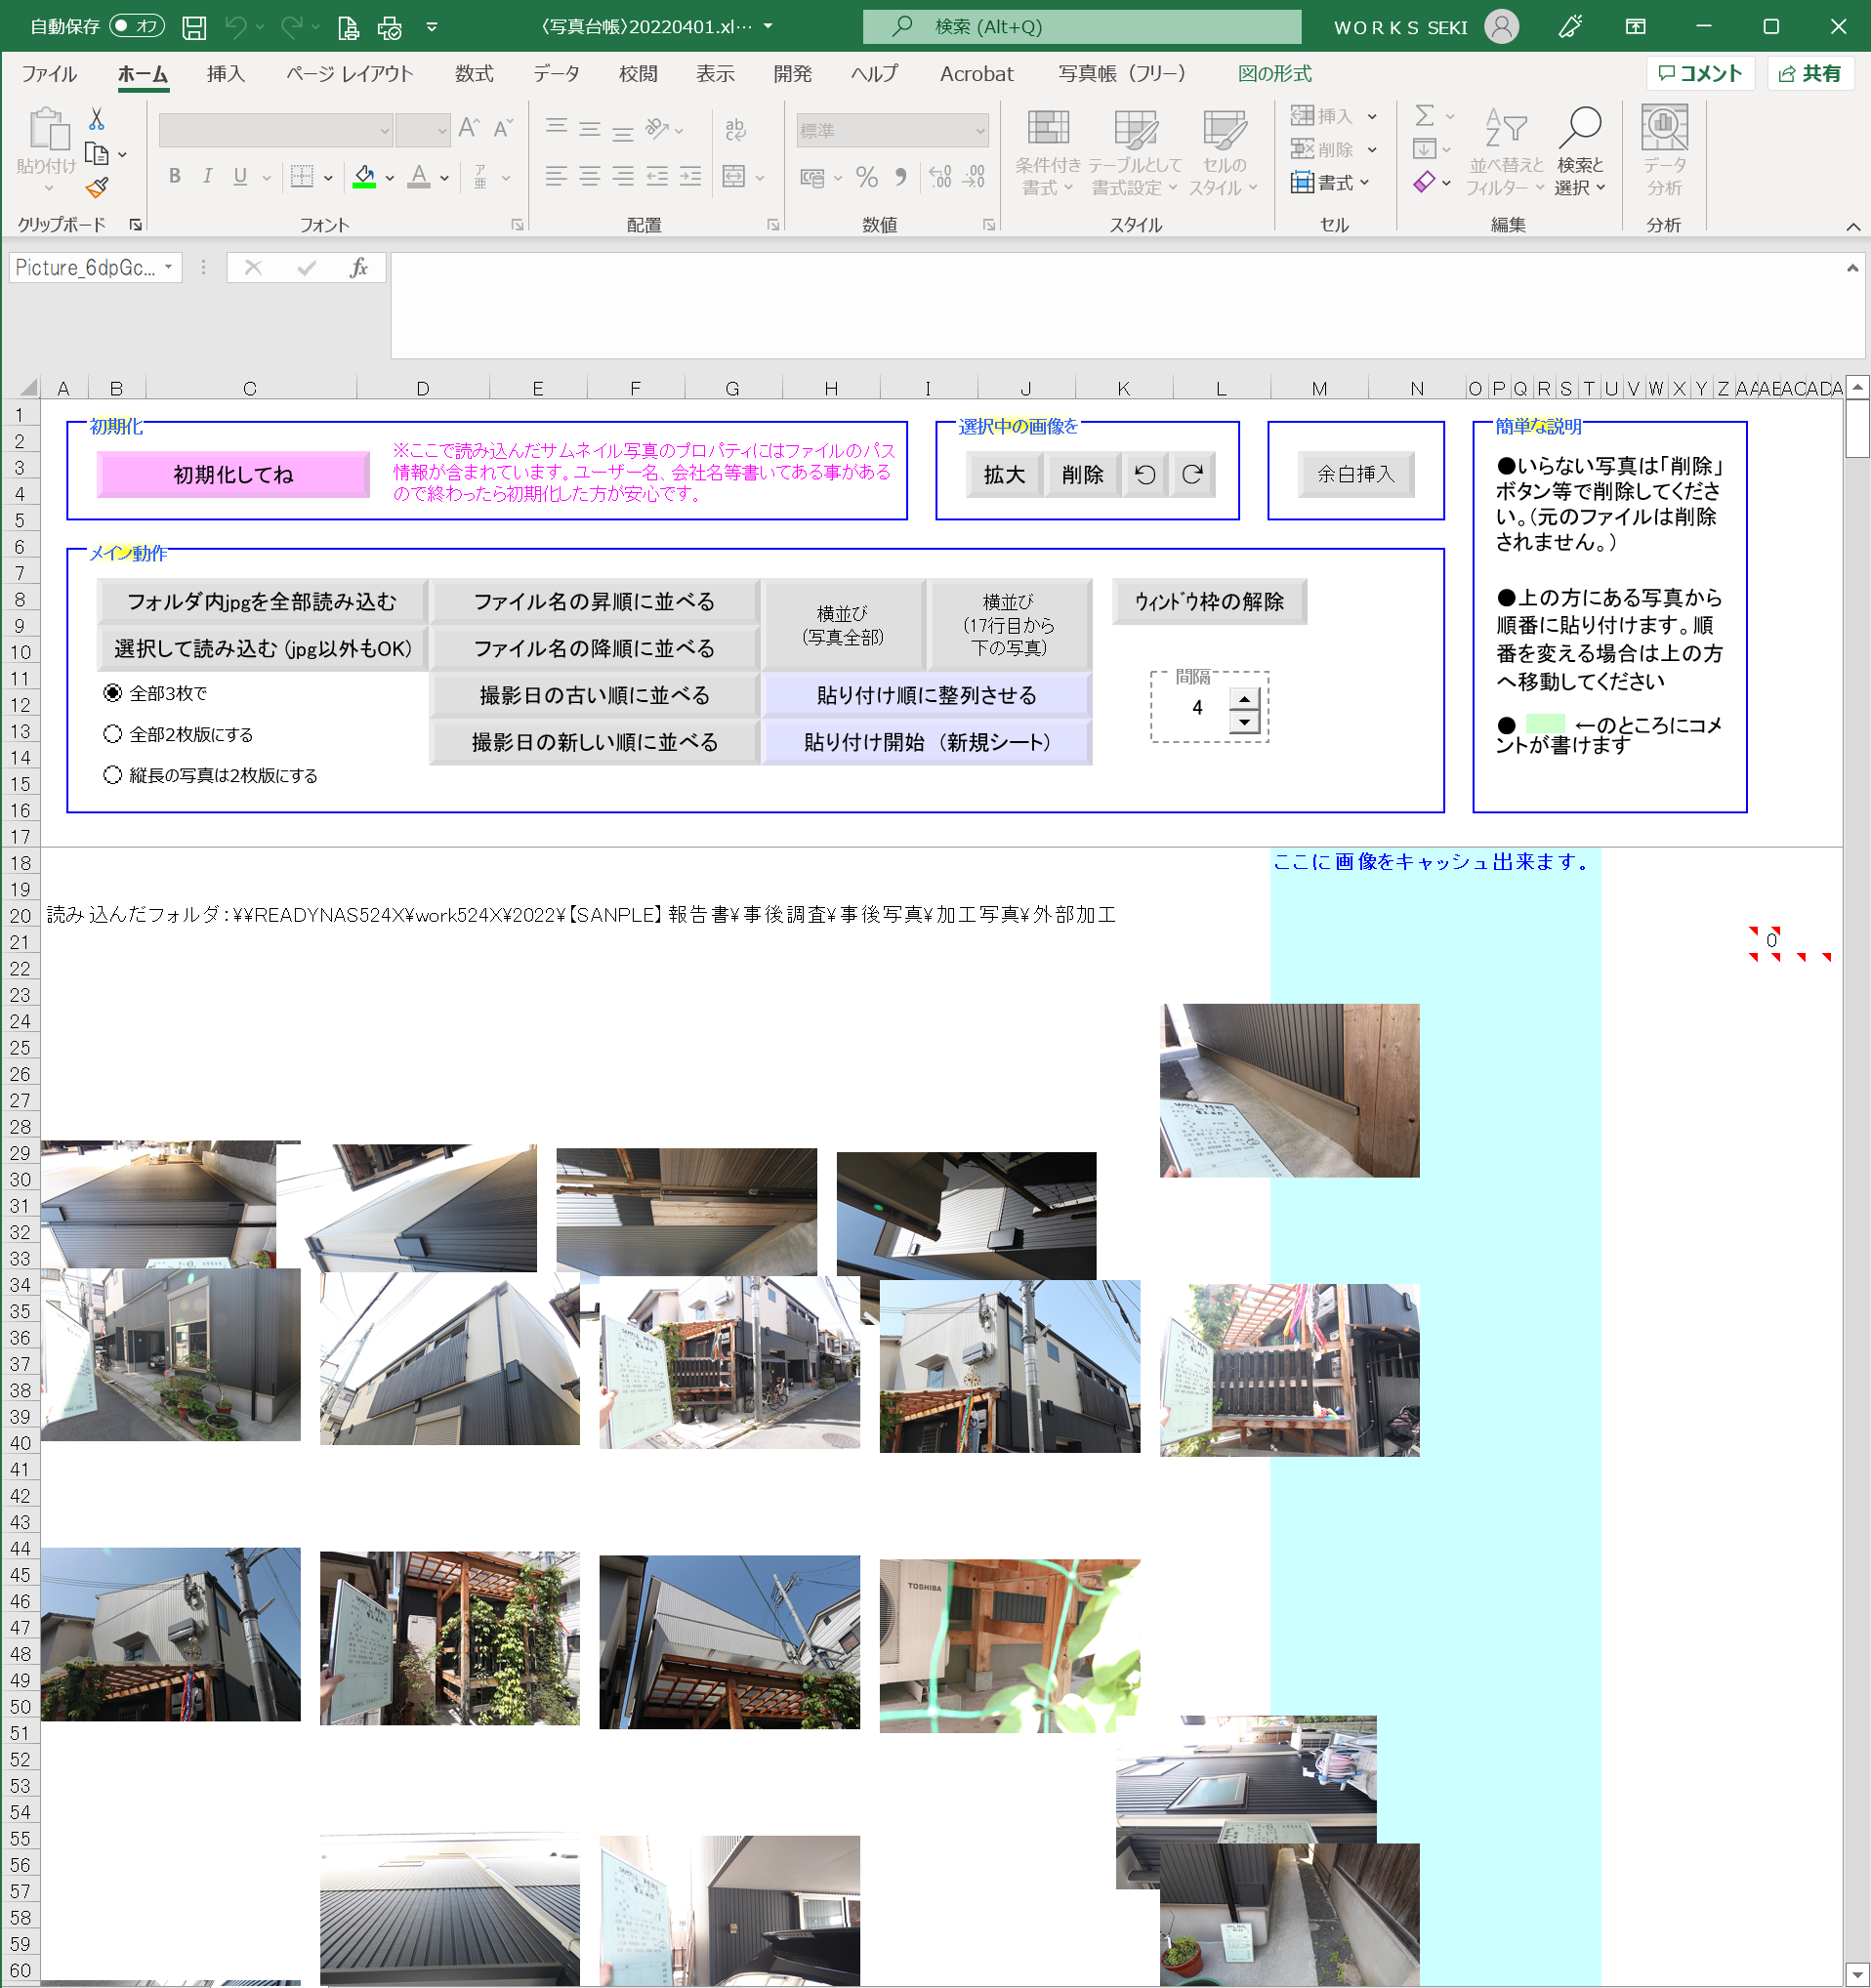Open the 挿入 ribbon tab
The image size is (1871, 1988).
point(225,74)
